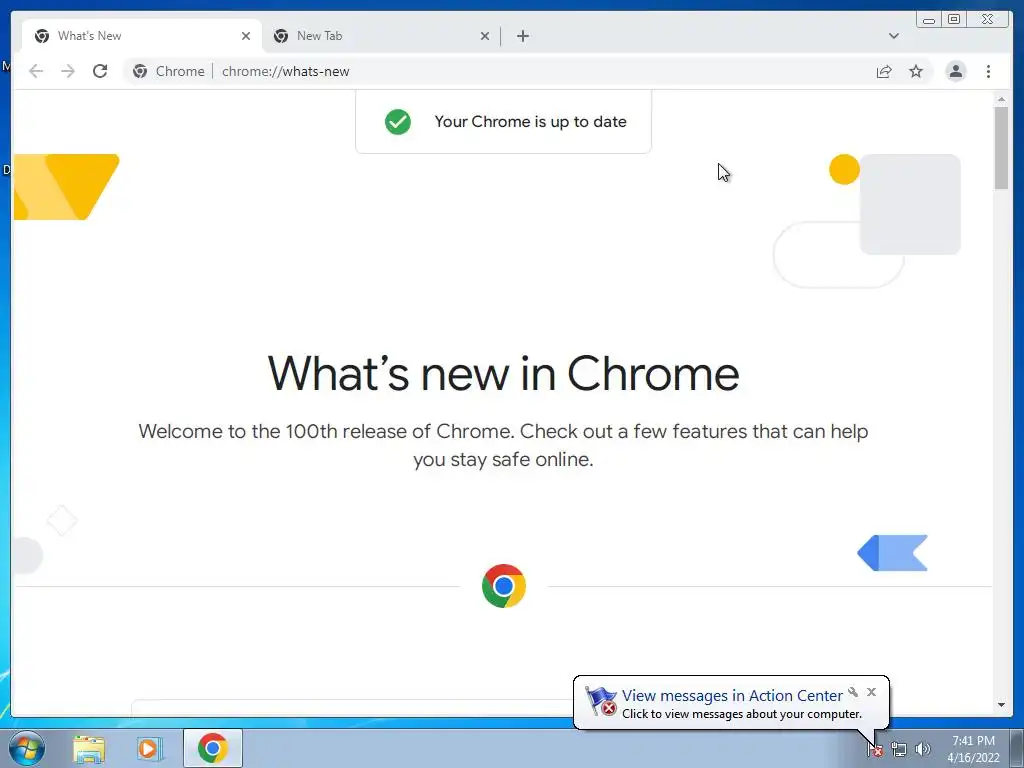1024x768 pixels.
Task: Open Windows Explorer from taskbar
Action: 89,748
